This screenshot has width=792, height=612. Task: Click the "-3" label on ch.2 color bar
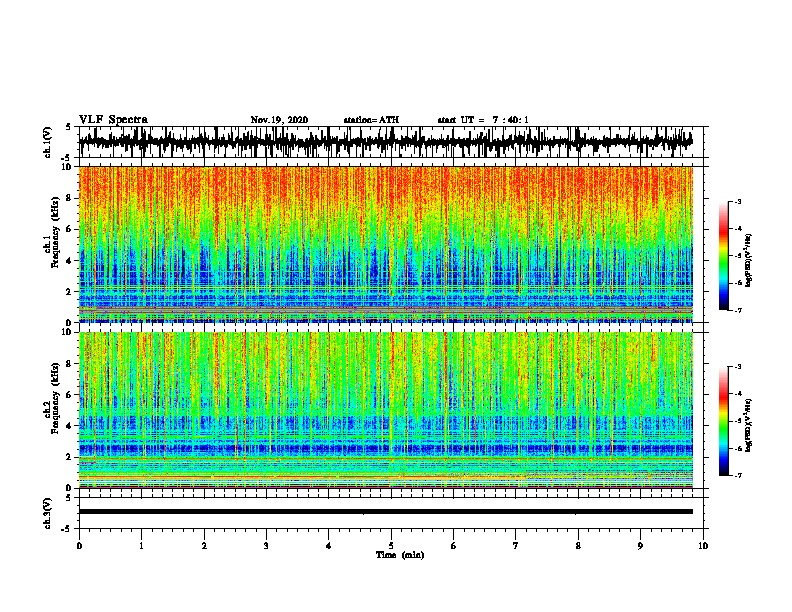pyautogui.click(x=737, y=366)
